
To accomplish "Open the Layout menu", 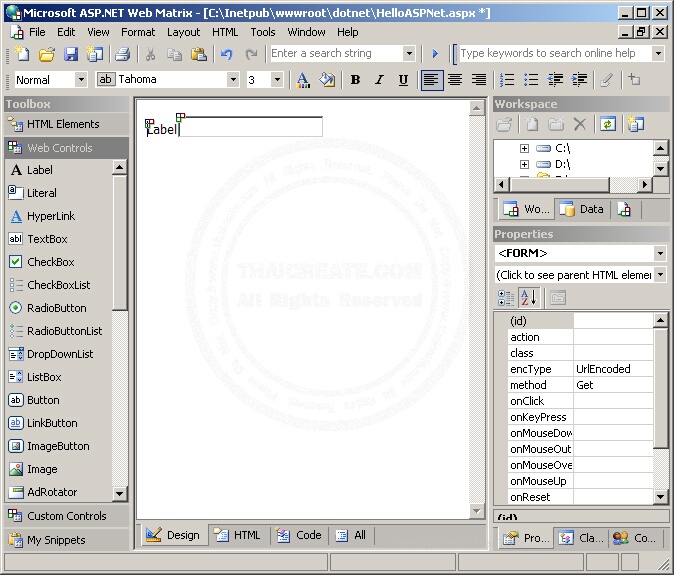I will (184, 32).
